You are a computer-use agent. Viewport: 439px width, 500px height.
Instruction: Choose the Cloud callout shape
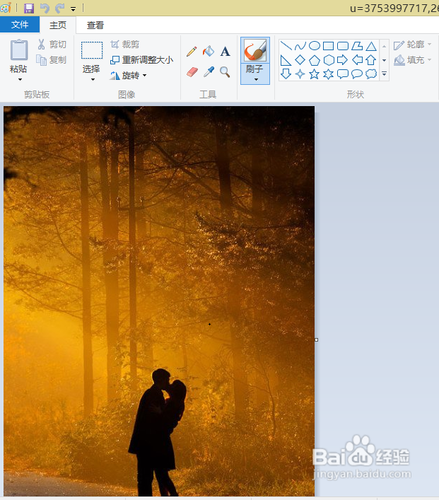click(371, 74)
